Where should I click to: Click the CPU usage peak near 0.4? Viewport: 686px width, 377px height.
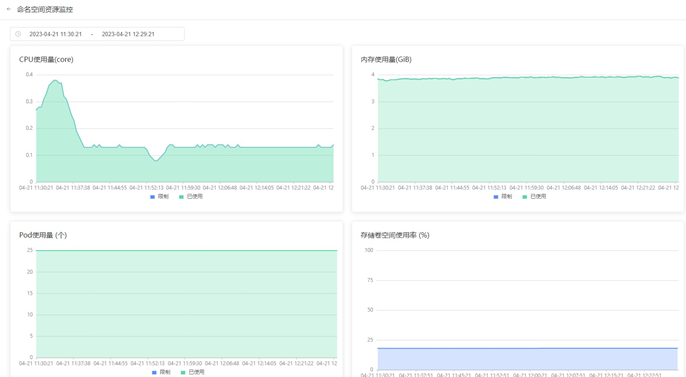(x=55, y=80)
